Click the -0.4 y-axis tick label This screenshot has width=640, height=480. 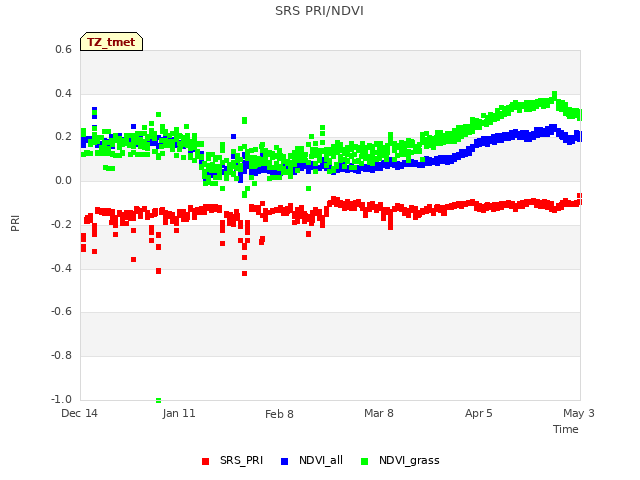coord(62,268)
